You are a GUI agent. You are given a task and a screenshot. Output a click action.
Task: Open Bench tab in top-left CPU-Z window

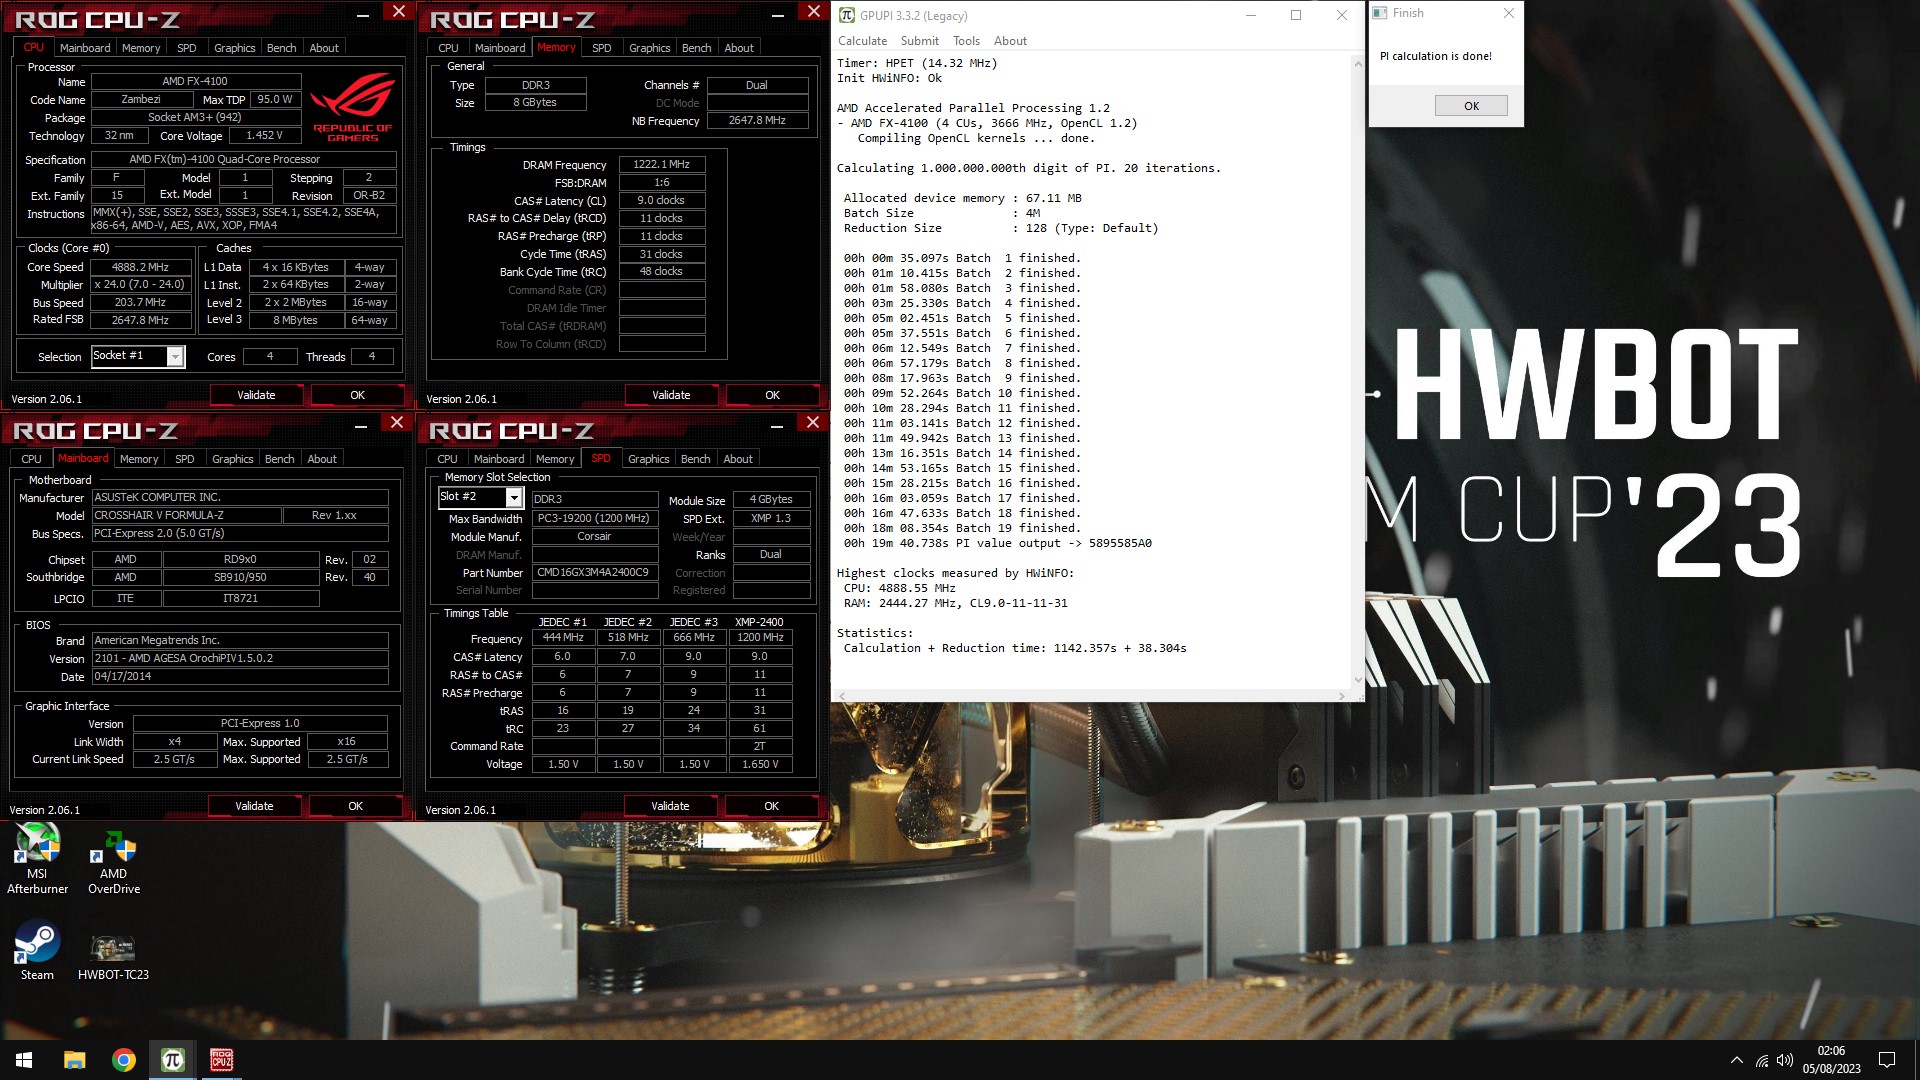point(281,48)
